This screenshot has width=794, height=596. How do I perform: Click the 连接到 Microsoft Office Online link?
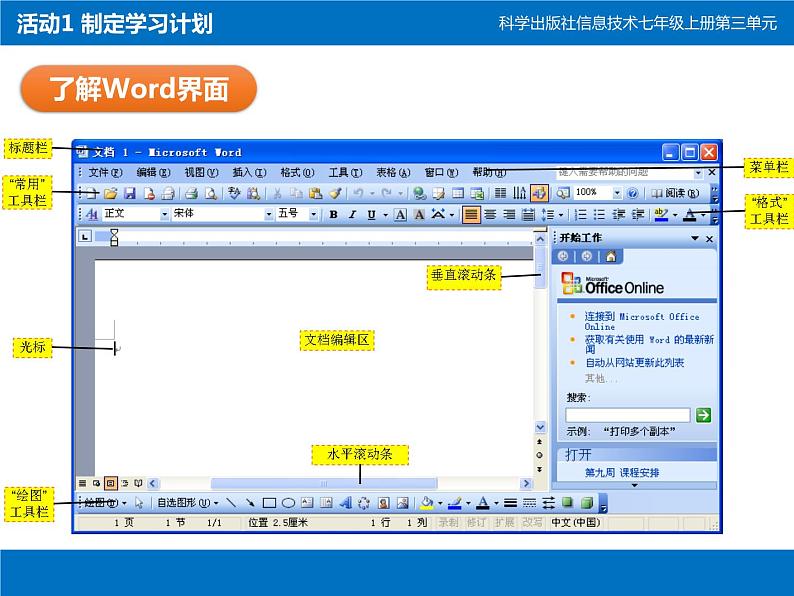642,321
